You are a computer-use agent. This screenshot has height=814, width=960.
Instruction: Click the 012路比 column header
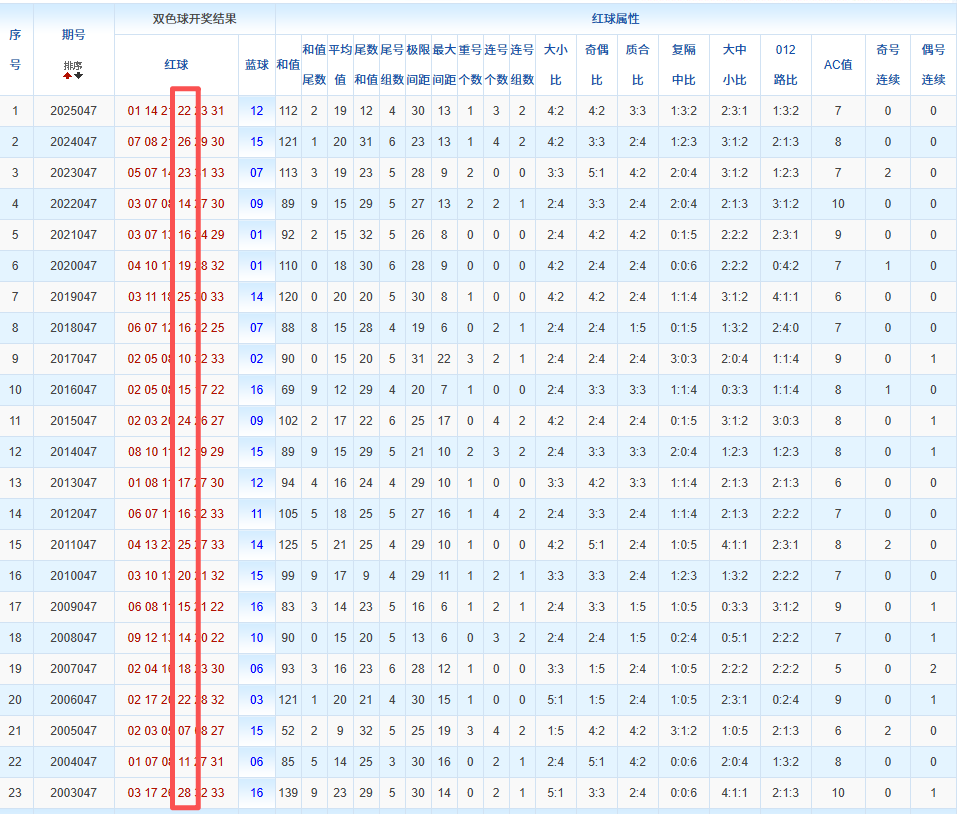pos(786,64)
